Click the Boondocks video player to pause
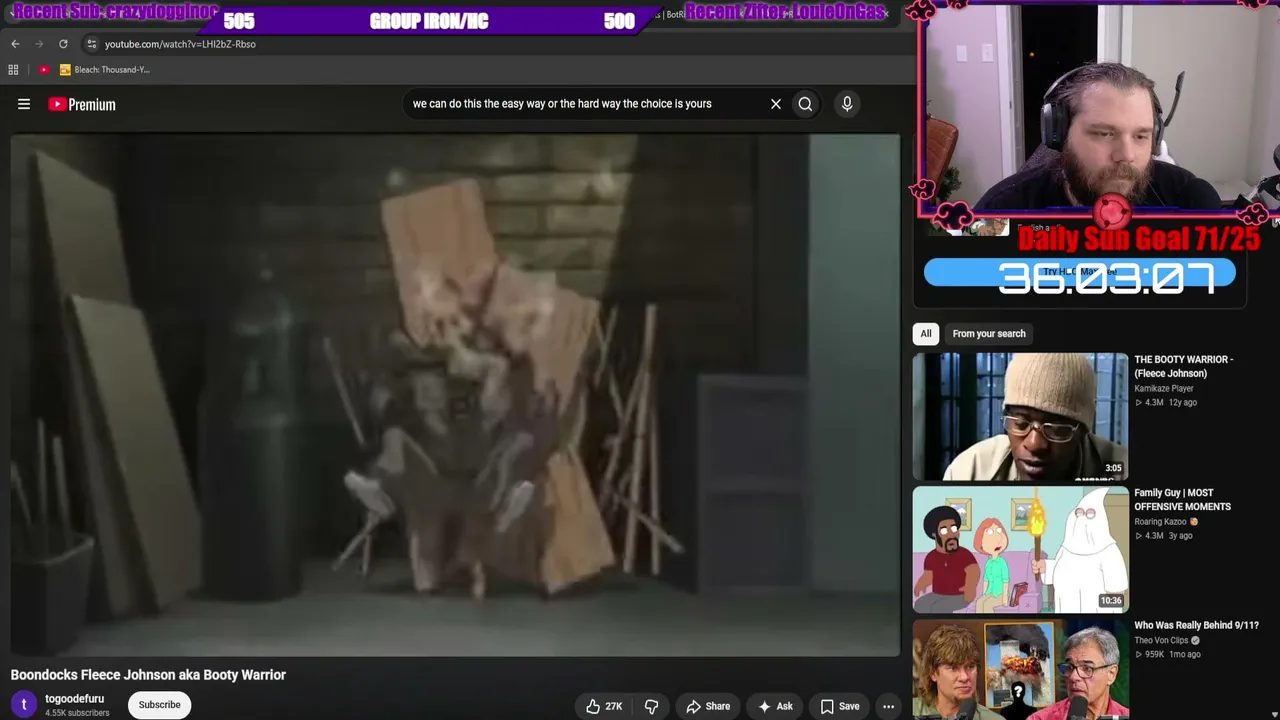1280x720 pixels. pos(455,395)
